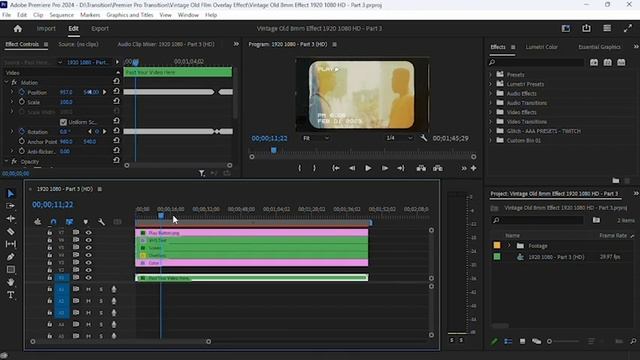Toggle Uniform Scale checkbox
This screenshot has height=360, width=640.
(63, 122)
